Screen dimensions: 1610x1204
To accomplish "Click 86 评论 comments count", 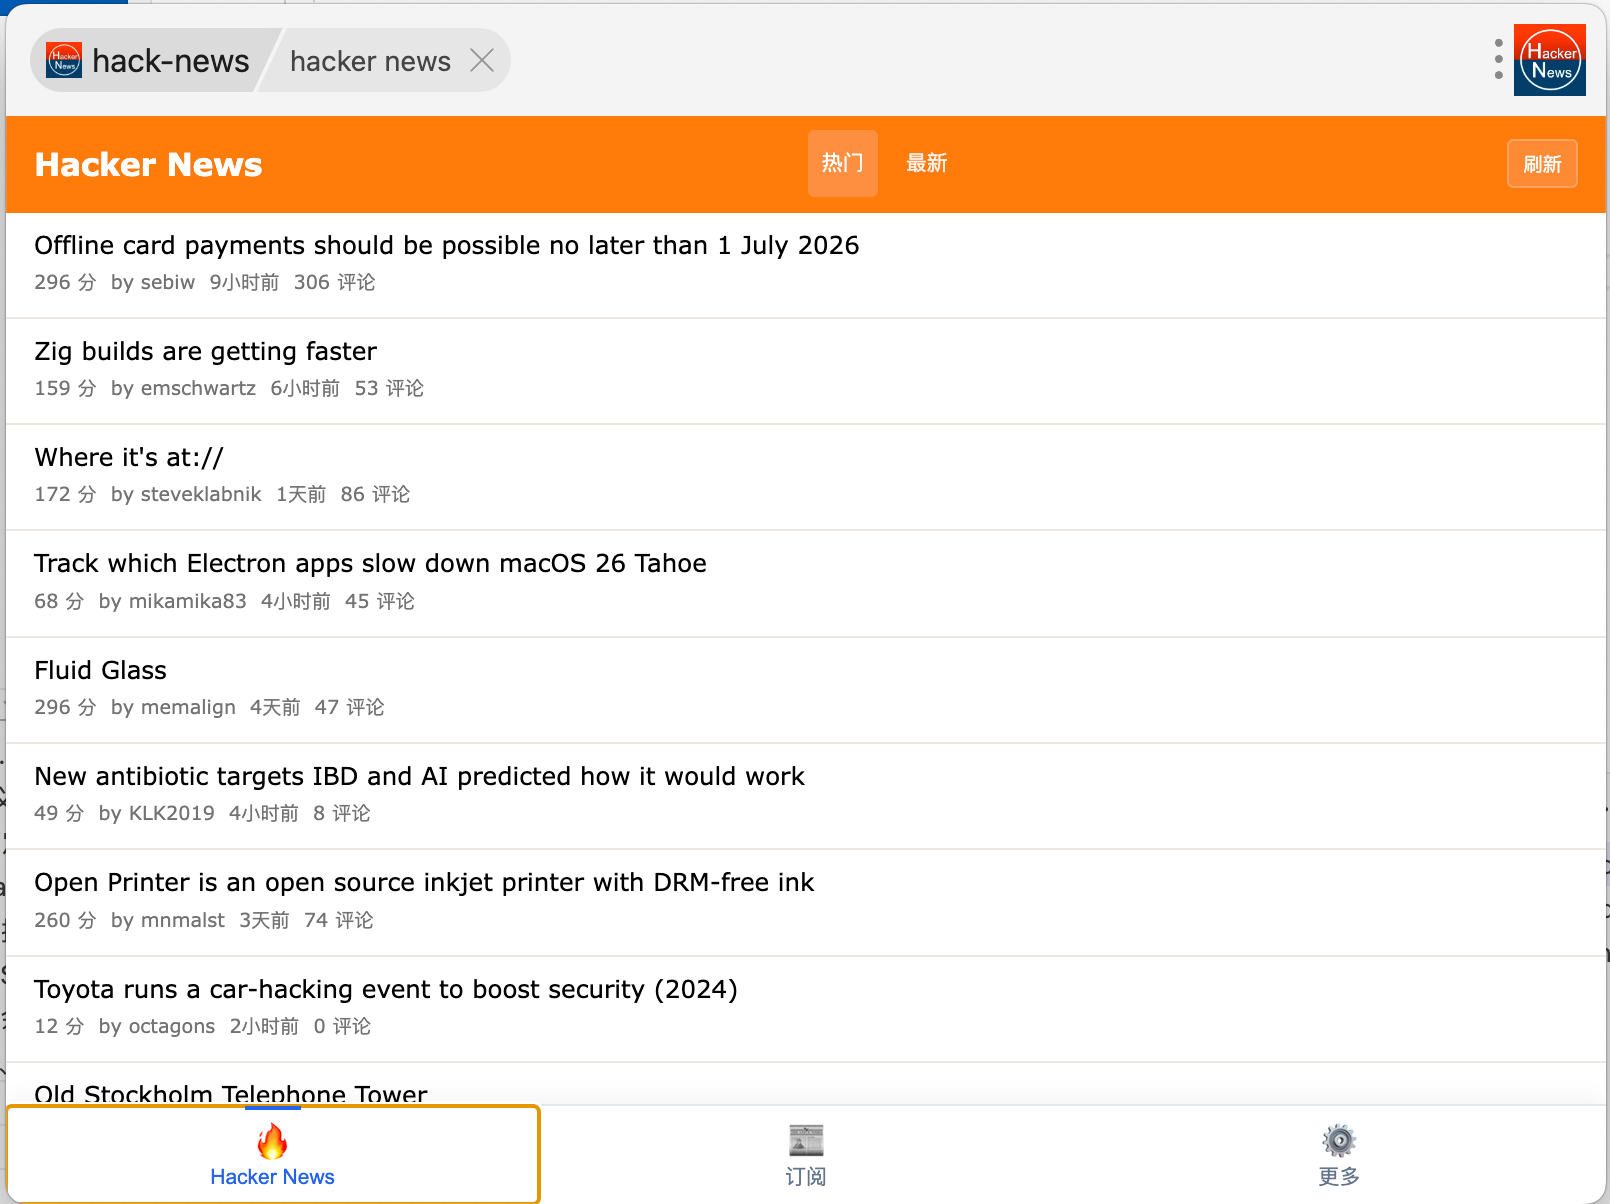I will (x=375, y=495).
